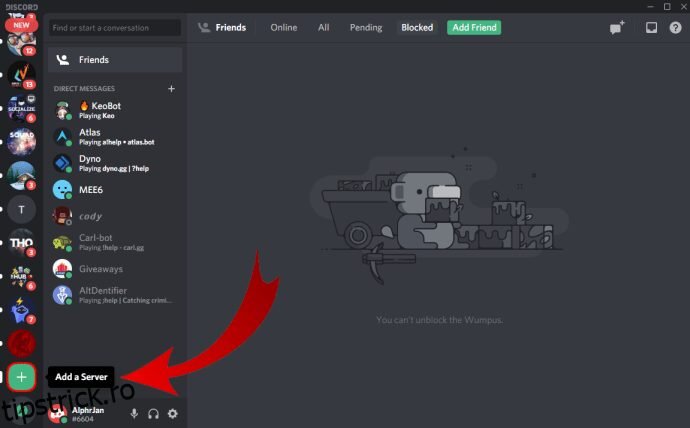Open the Inbox icon in top bar

point(651,28)
